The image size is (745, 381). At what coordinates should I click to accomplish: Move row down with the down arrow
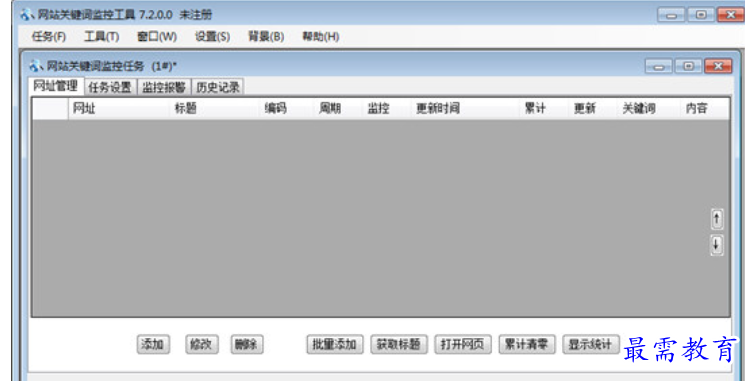coord(717,245)
